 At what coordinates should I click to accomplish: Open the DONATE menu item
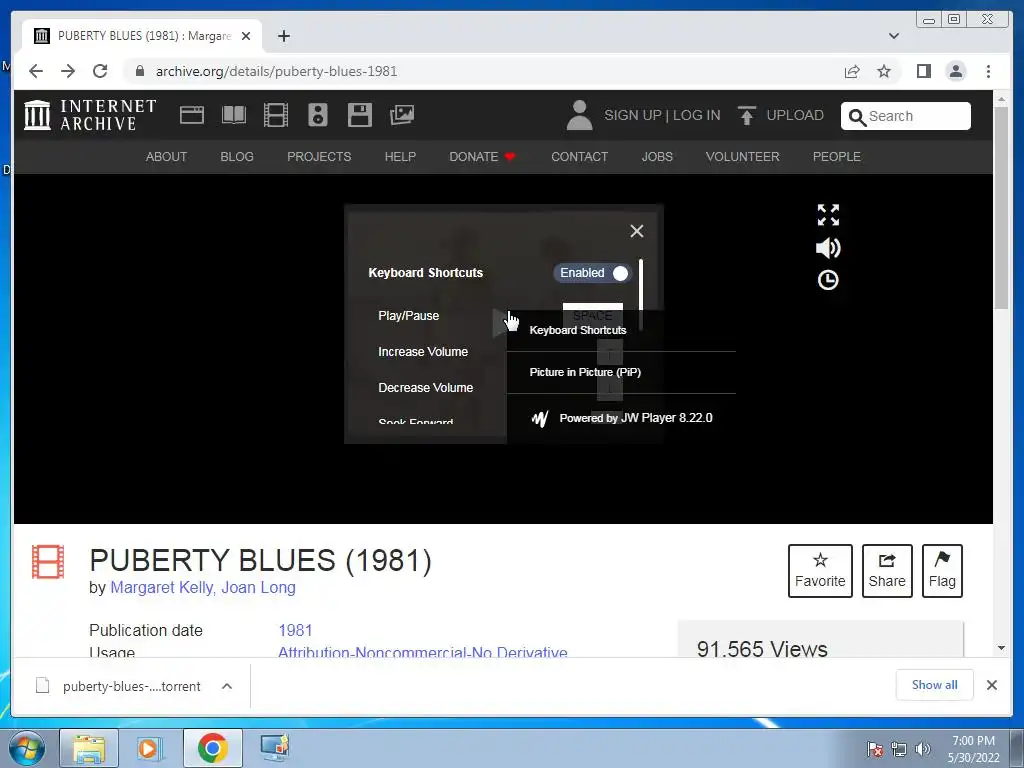coord(483,157)
